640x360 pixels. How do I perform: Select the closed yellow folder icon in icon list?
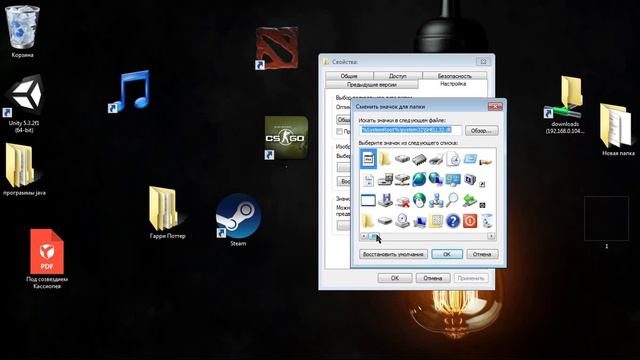pyautogui.click(x=384, y=159)
